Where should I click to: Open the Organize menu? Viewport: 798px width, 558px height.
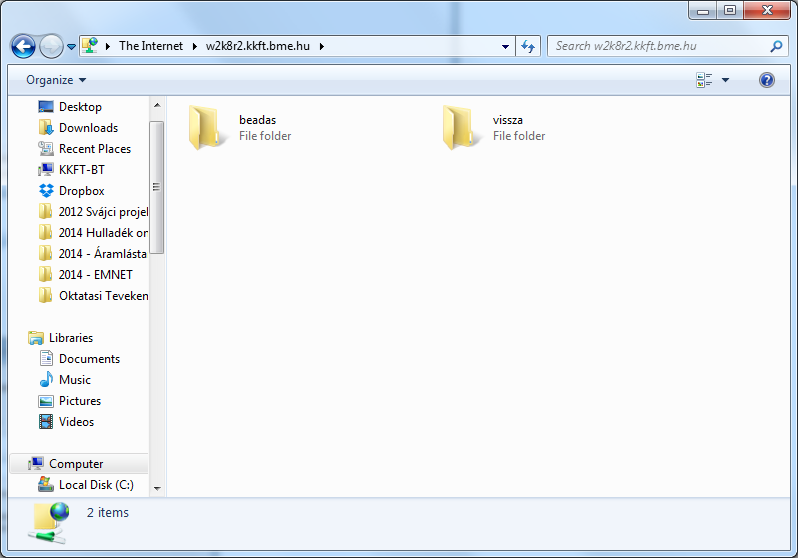tap(56, 80)
